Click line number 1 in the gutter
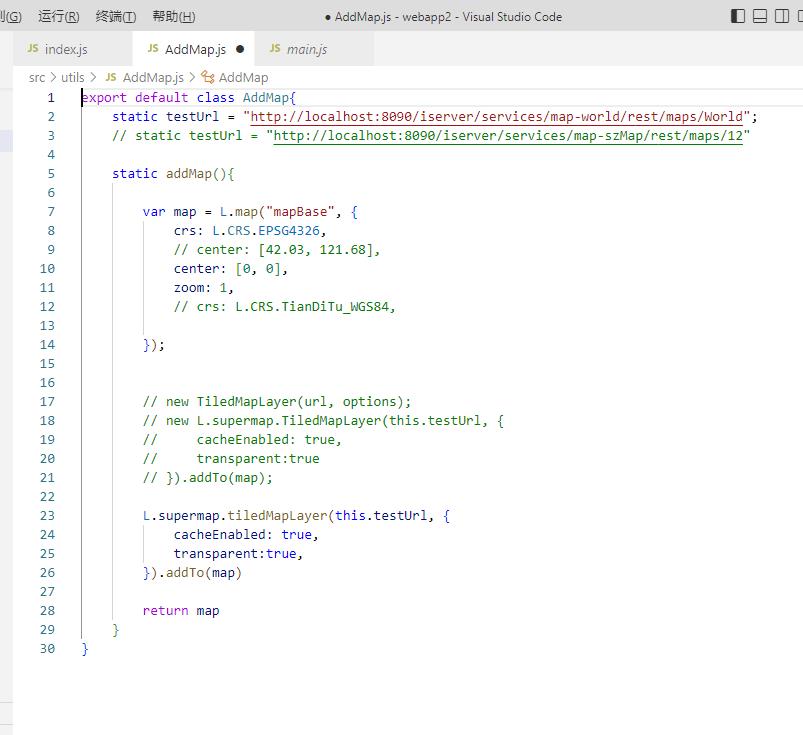The width and height of the screenshot is (803, 735). (51, 97)
